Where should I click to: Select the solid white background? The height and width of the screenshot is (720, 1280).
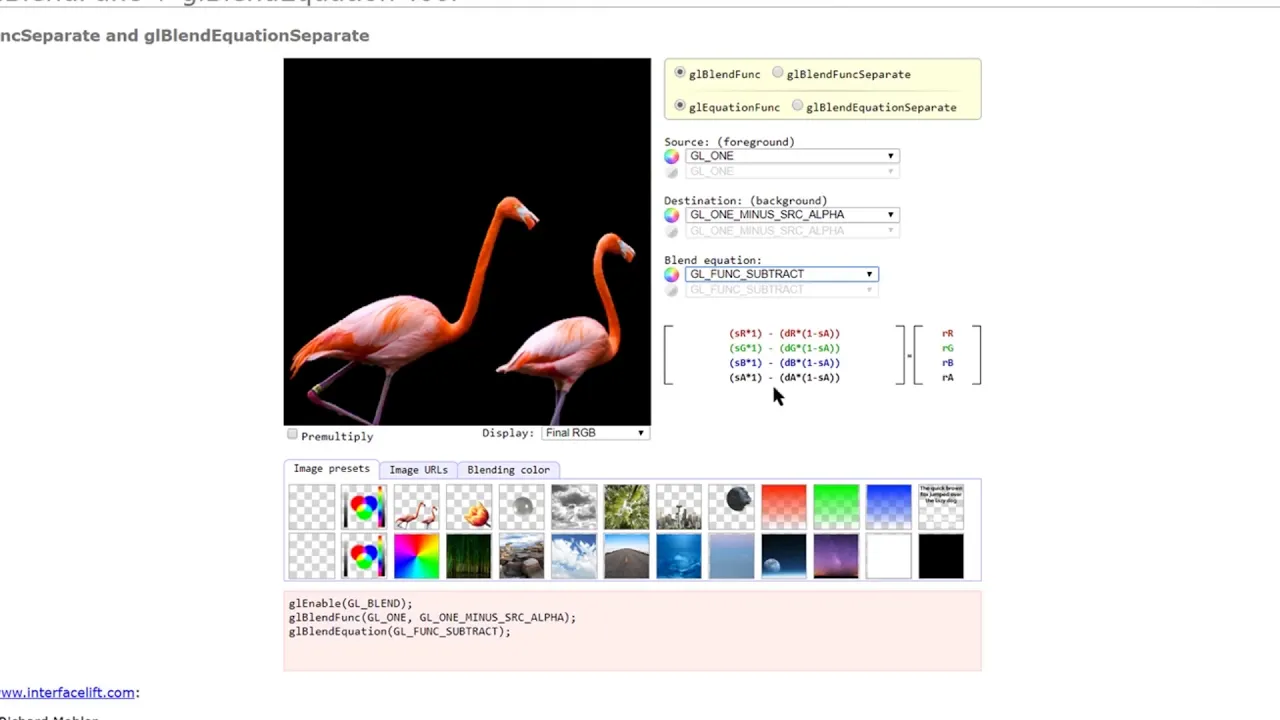coord(889,557)
